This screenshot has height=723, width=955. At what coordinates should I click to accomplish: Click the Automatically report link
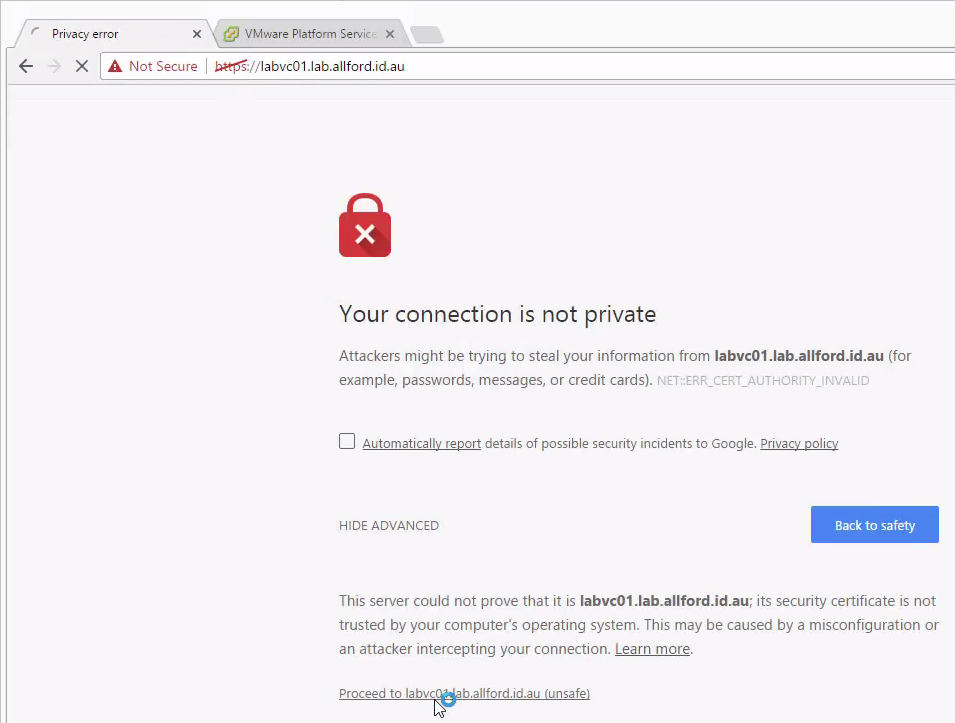click(x=421, y=443)
